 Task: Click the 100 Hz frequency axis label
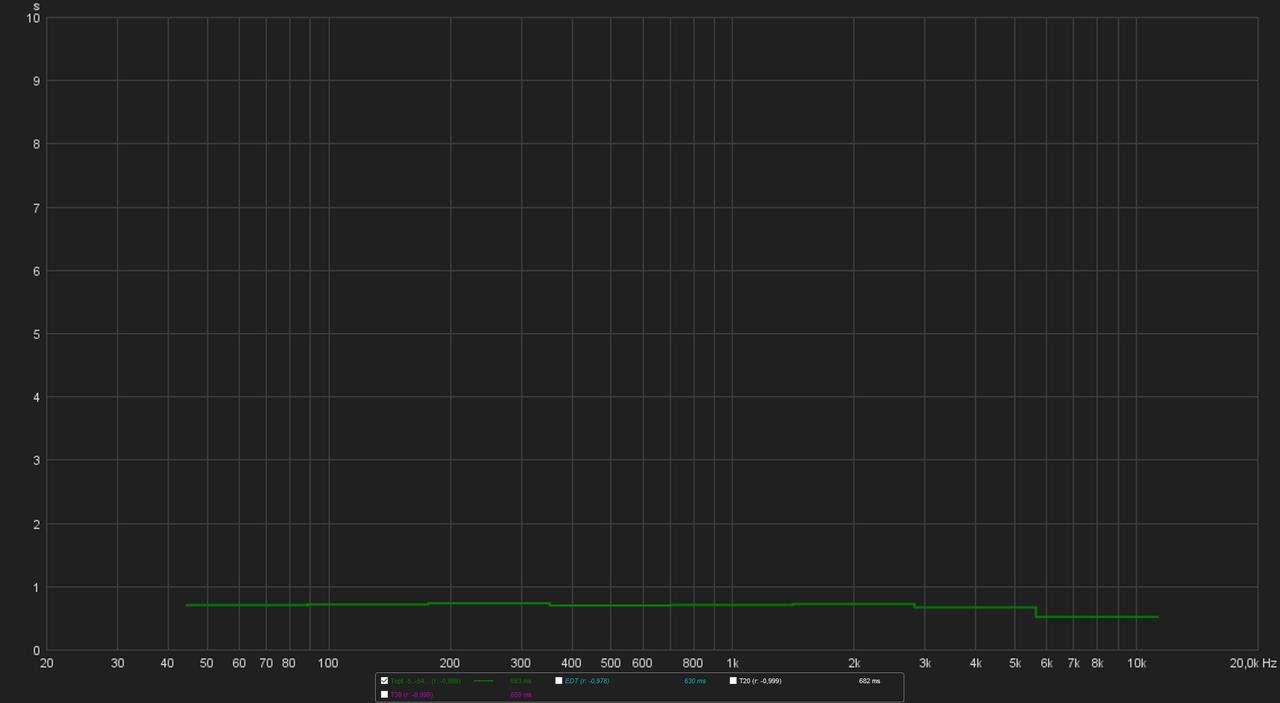328,663
